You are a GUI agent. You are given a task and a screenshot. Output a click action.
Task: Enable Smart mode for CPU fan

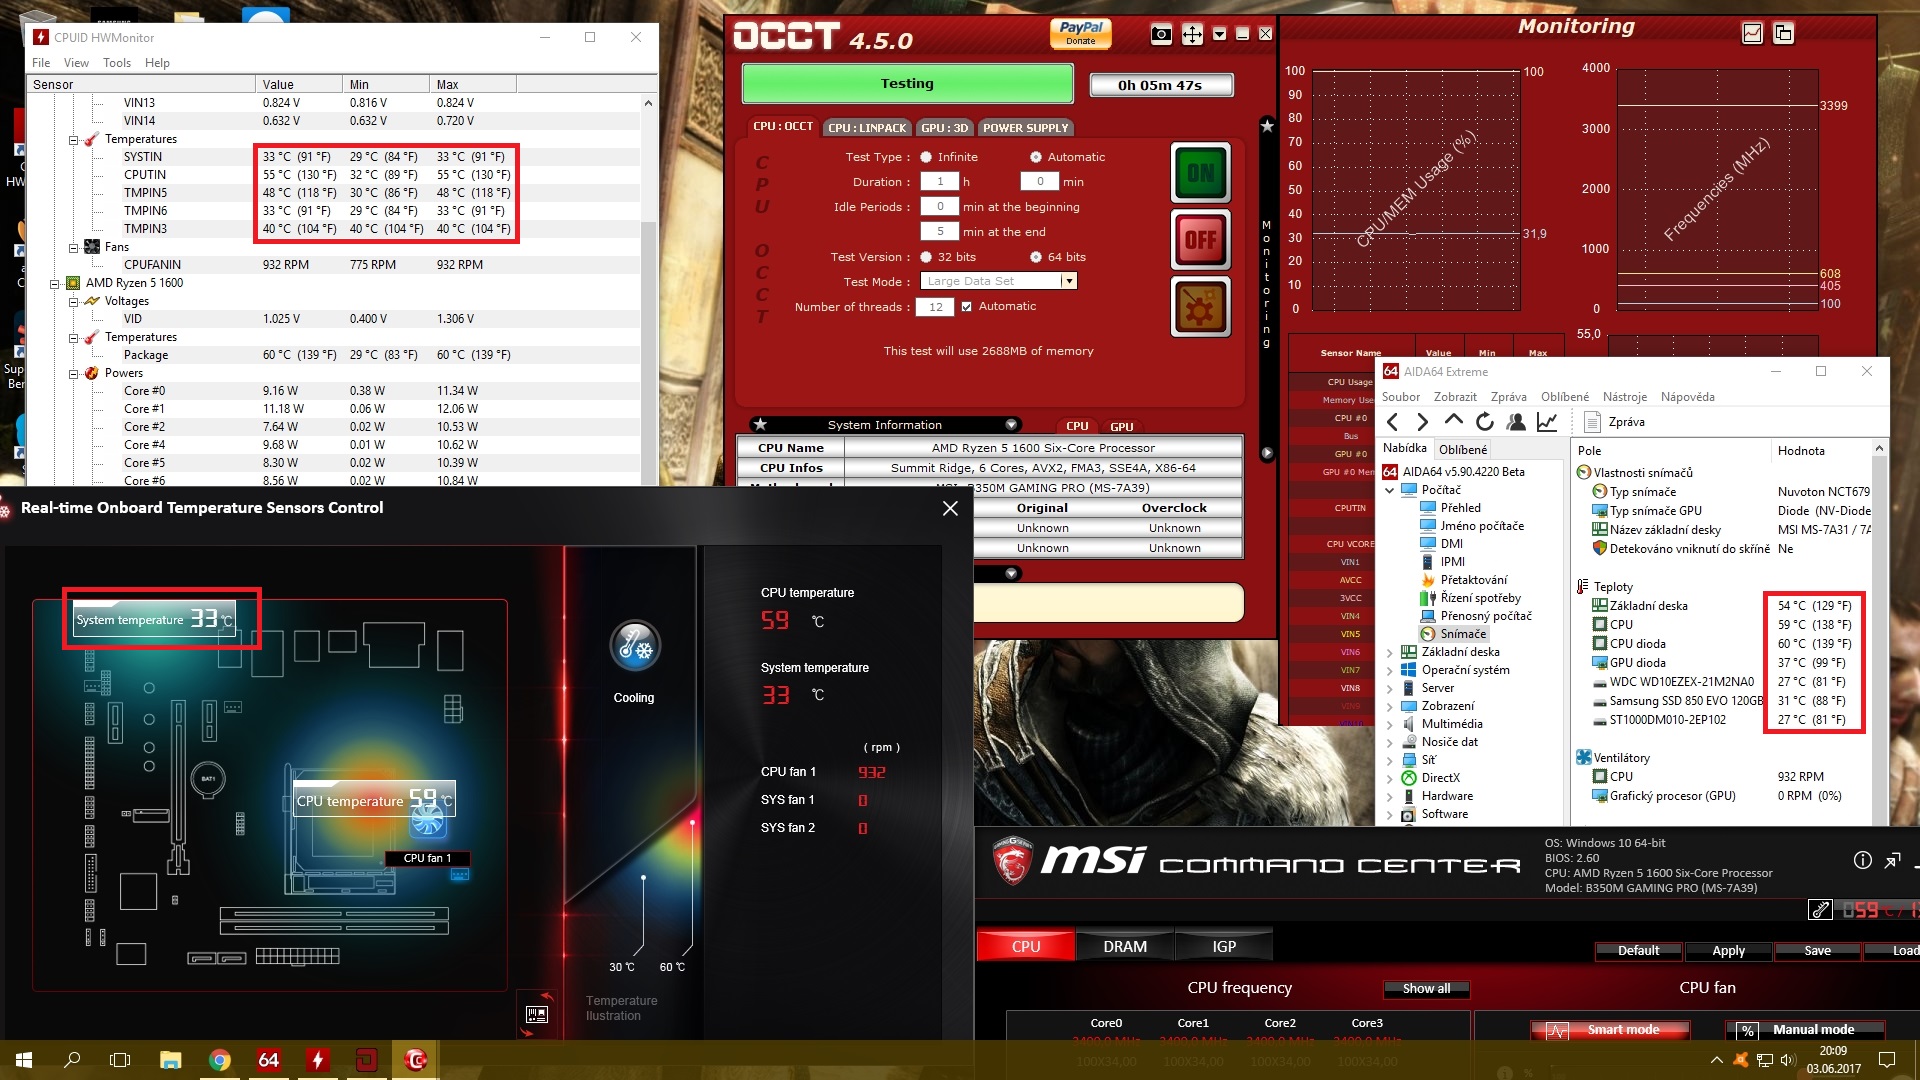point(1610,1030)
